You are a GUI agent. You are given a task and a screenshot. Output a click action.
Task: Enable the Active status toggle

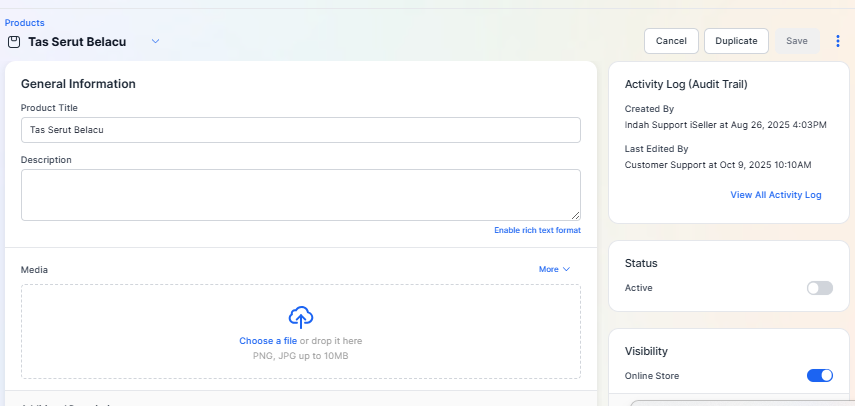click(x=819, y=288)
